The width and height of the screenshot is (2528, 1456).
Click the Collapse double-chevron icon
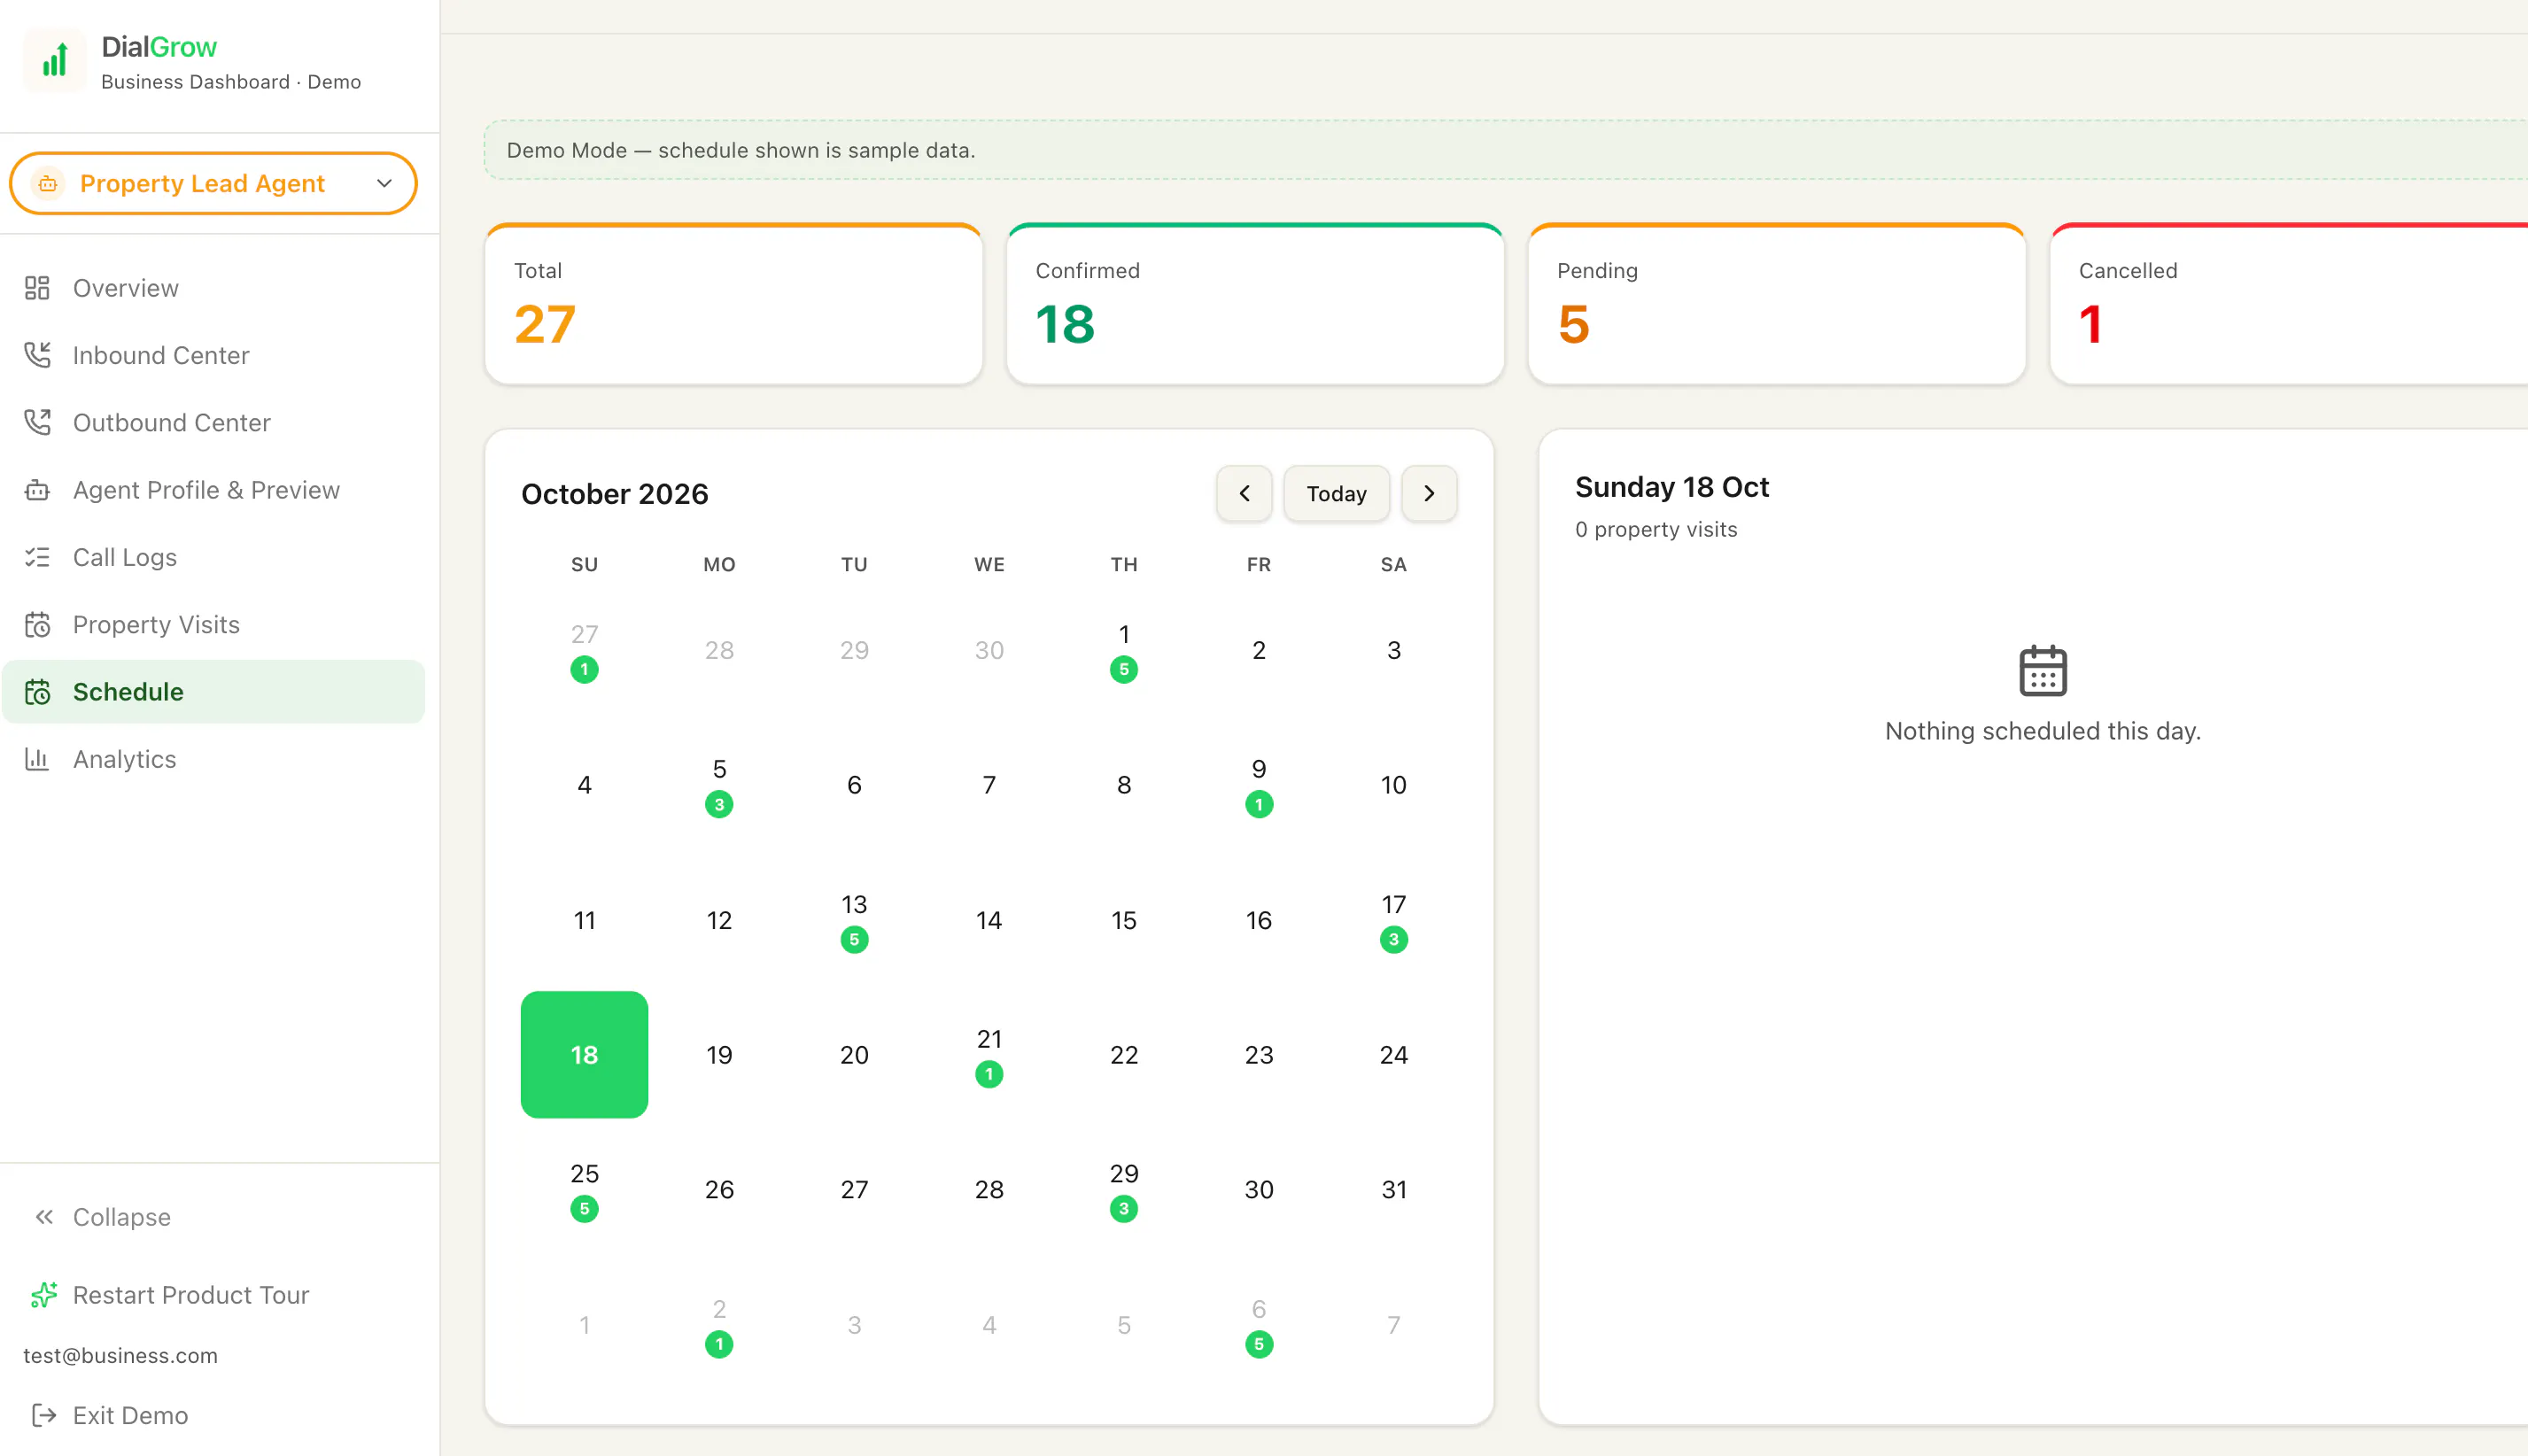44,1217
